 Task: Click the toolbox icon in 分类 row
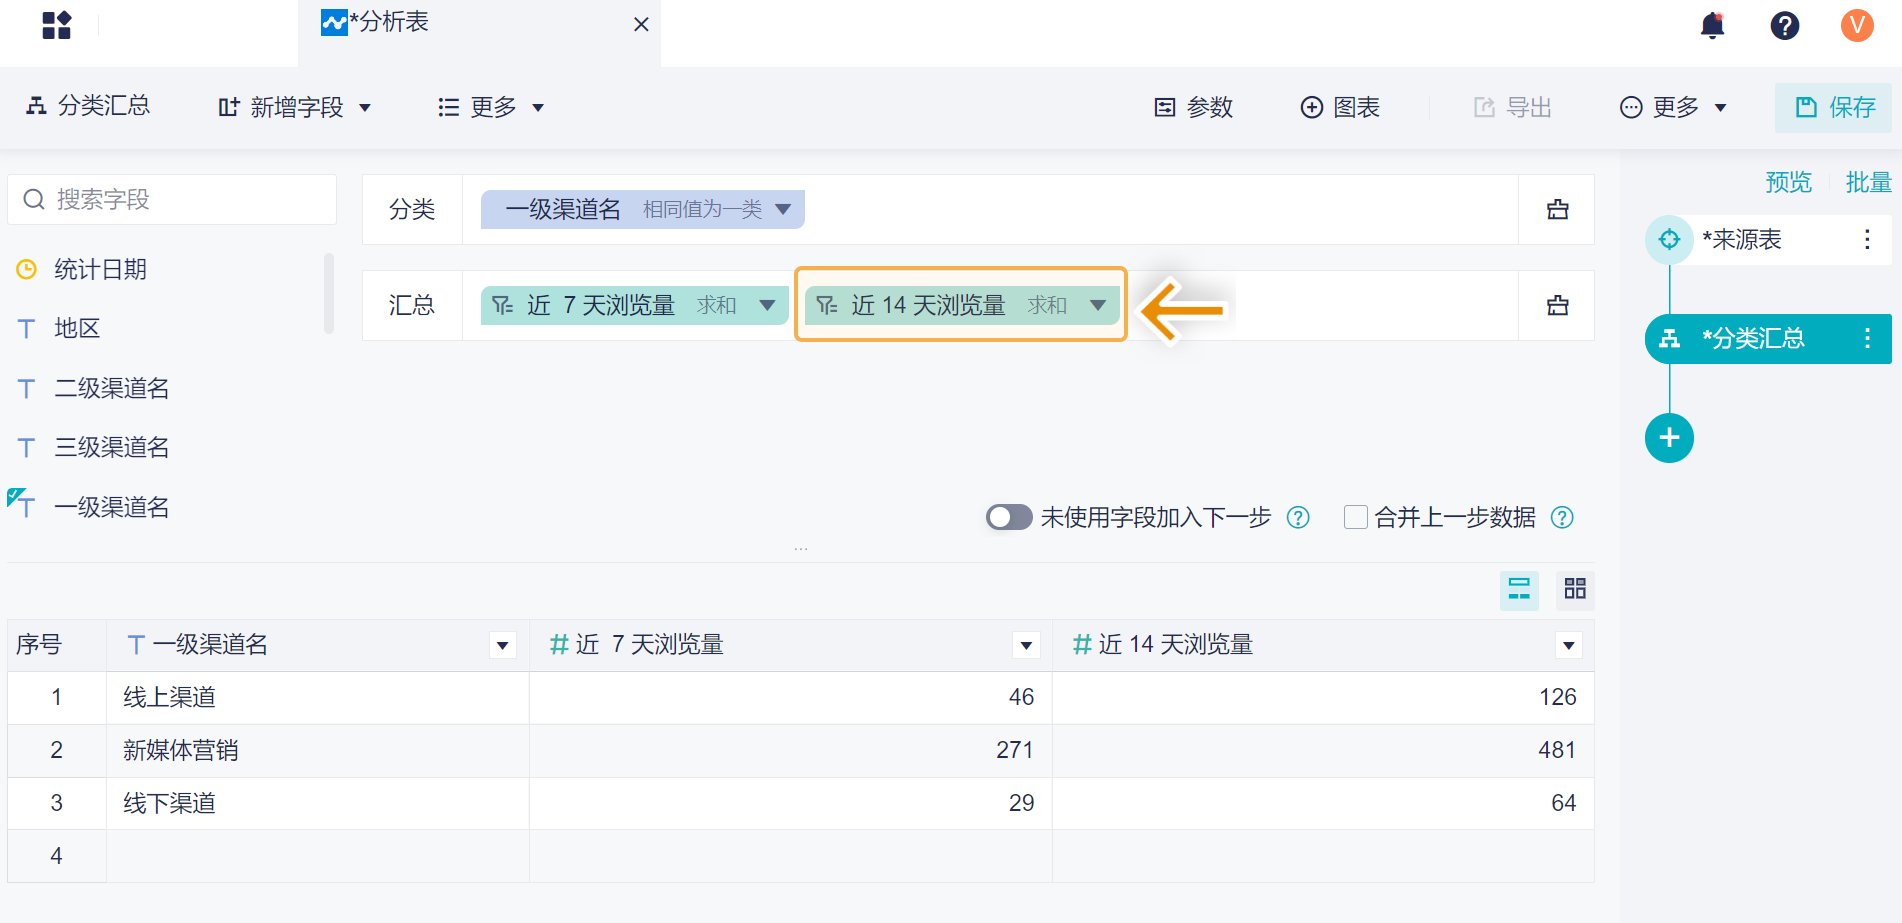[x=1557, y=210]
